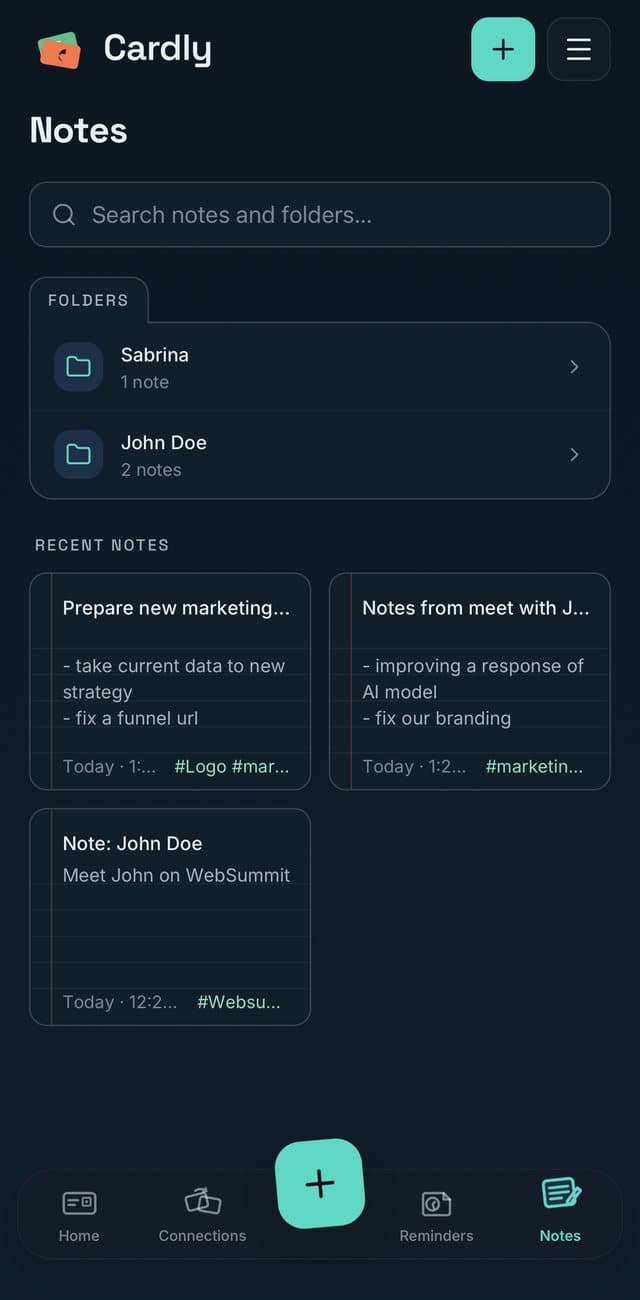
Task: Click the #Websu... tag on John Doe note
Action: click(x=239, y=1003)
